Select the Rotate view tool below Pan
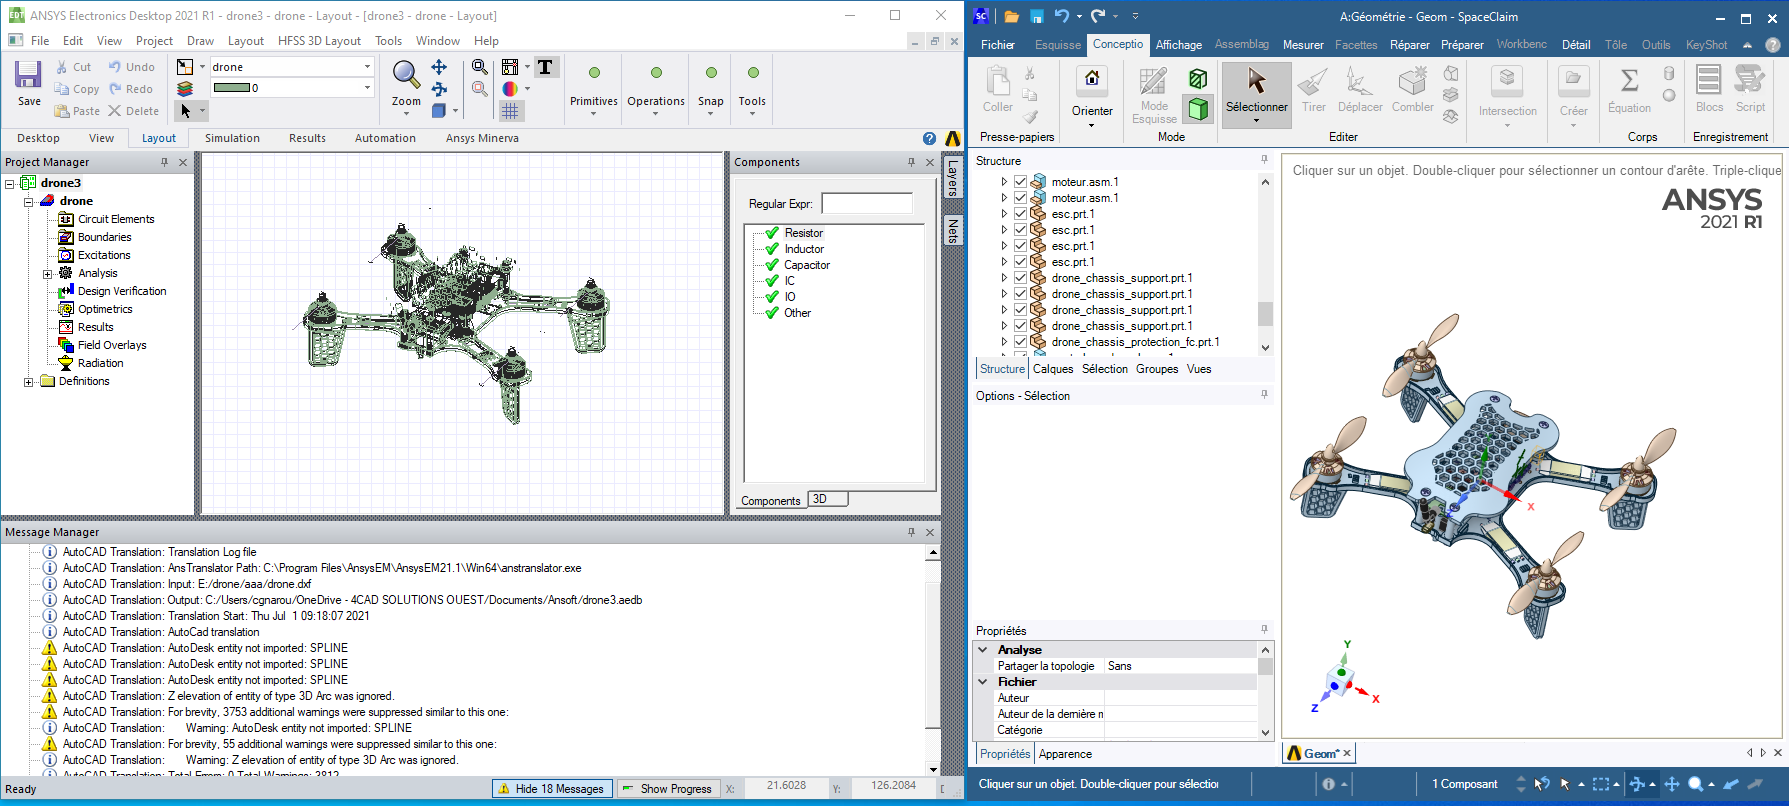The image size is (1789, 806). 438,89
